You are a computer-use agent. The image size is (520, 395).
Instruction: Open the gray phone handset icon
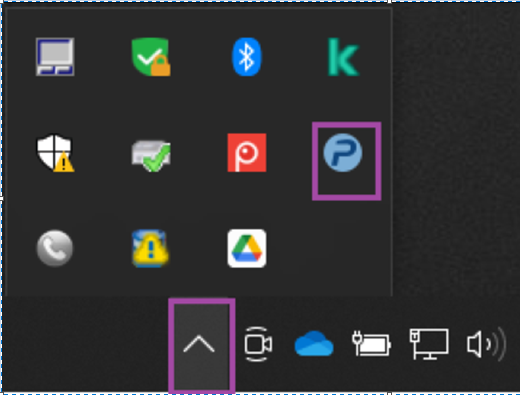click(55, 248)
